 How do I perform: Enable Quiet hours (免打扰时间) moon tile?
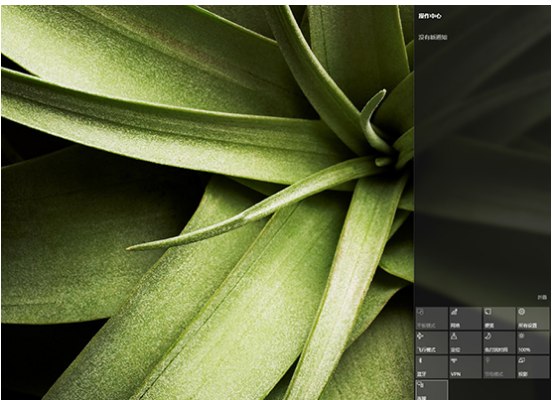[x=499, y=343]
